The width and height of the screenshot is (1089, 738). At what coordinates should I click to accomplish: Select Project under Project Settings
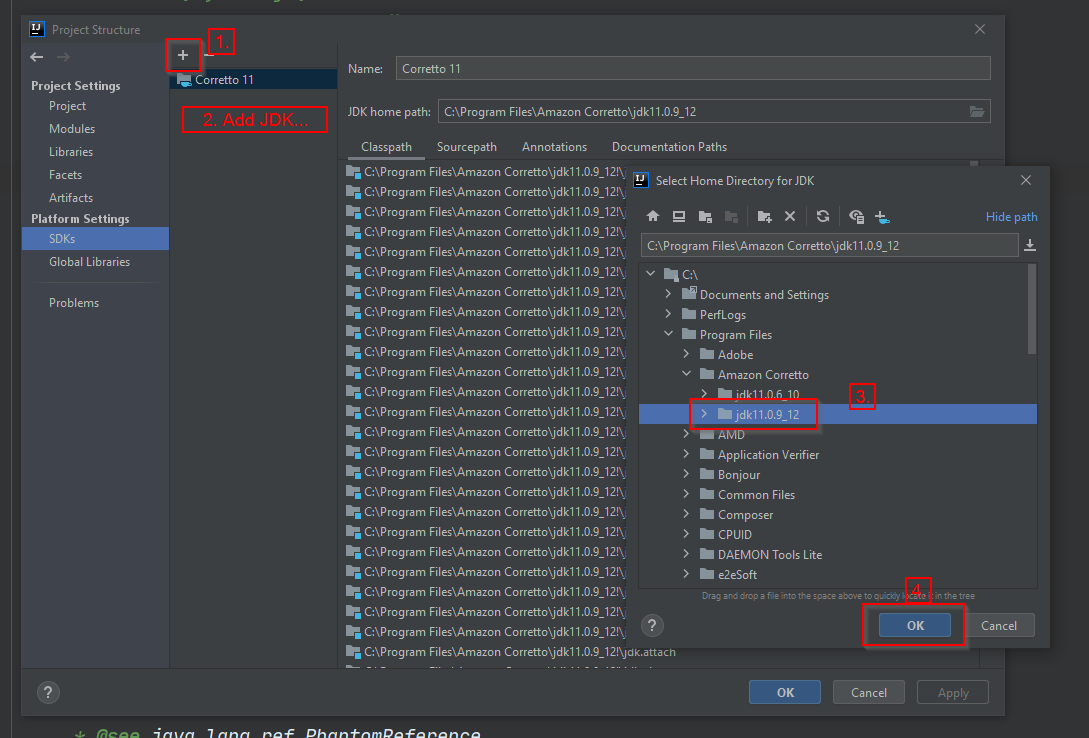67,106
